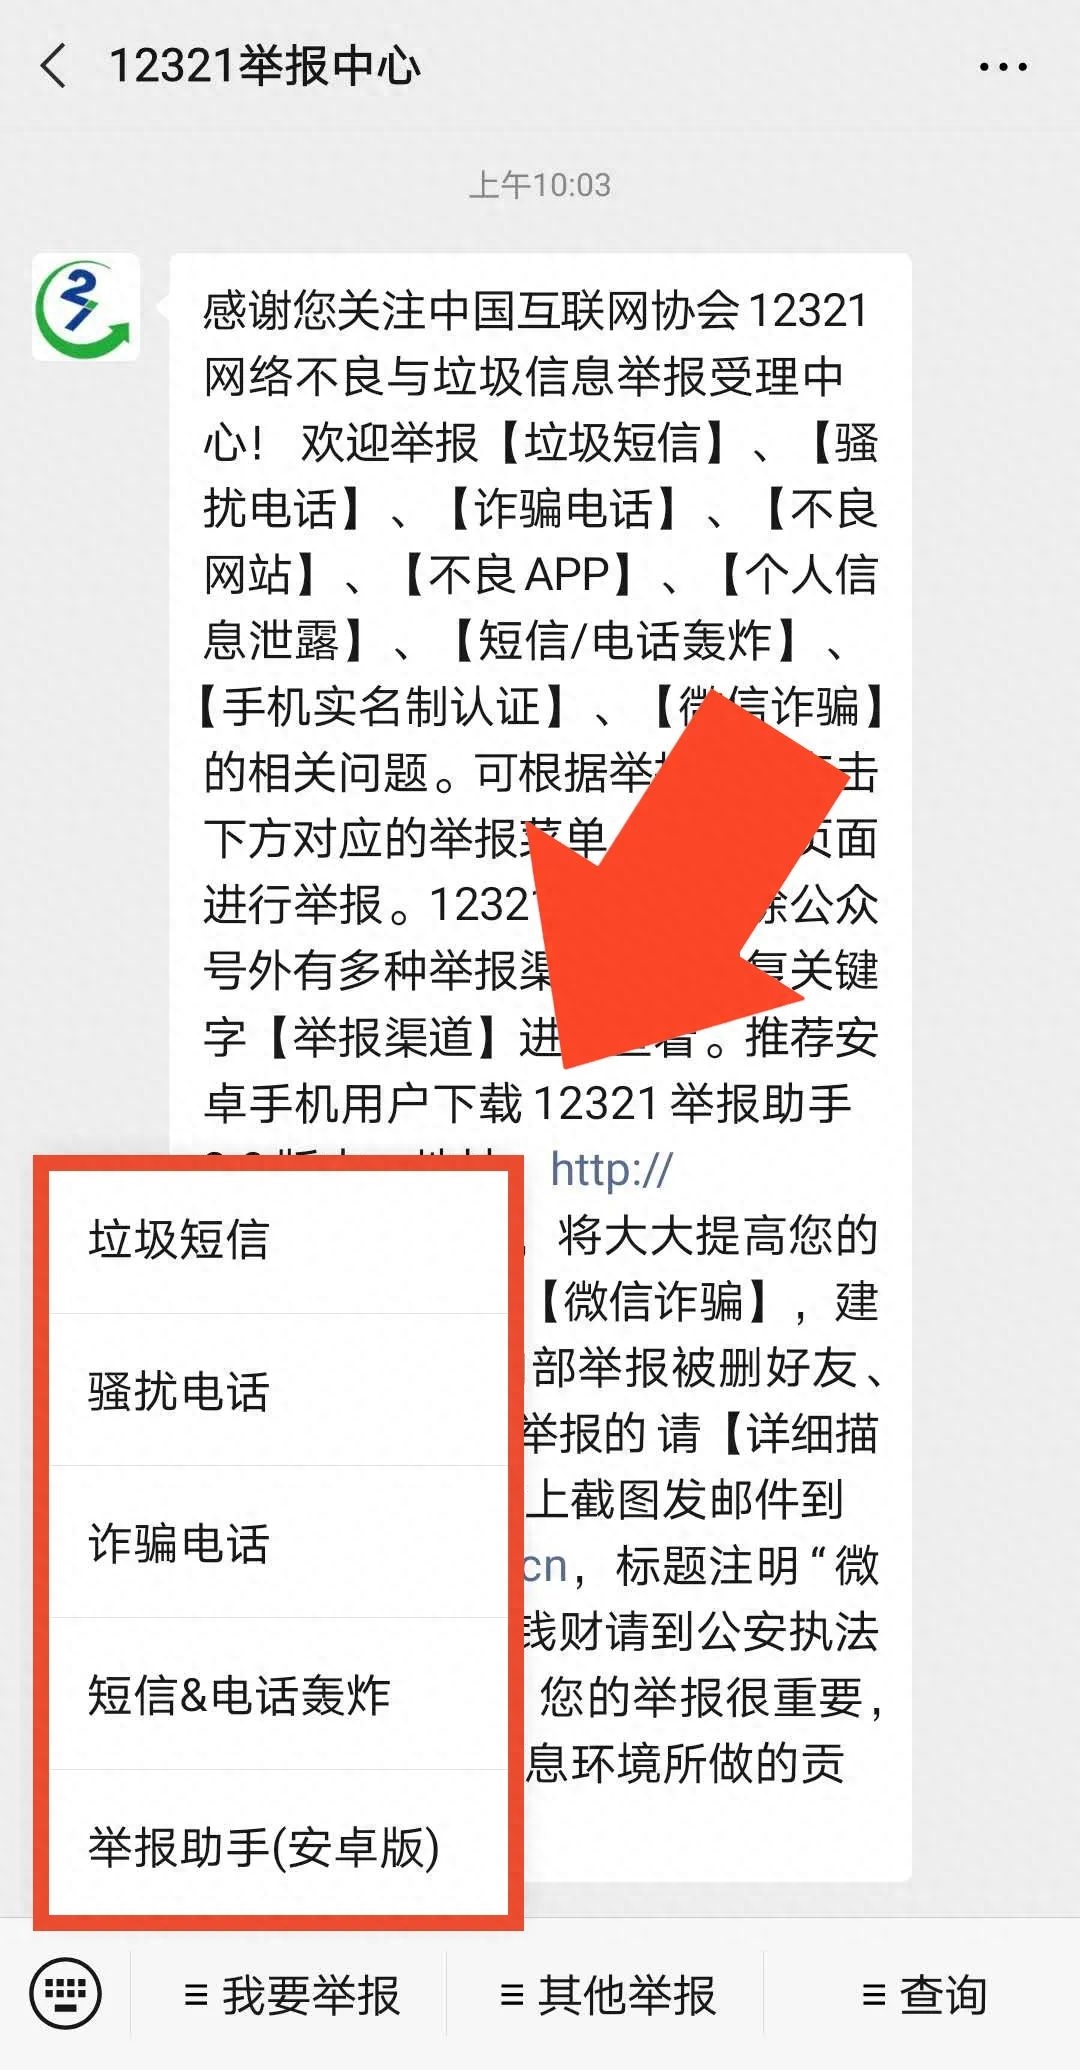Image resolution: width=1080 pixels, height=2070 pixels.
Task: Tap the welcome message bubble text
Action: pyautogui.click(x=540, y=1067)
